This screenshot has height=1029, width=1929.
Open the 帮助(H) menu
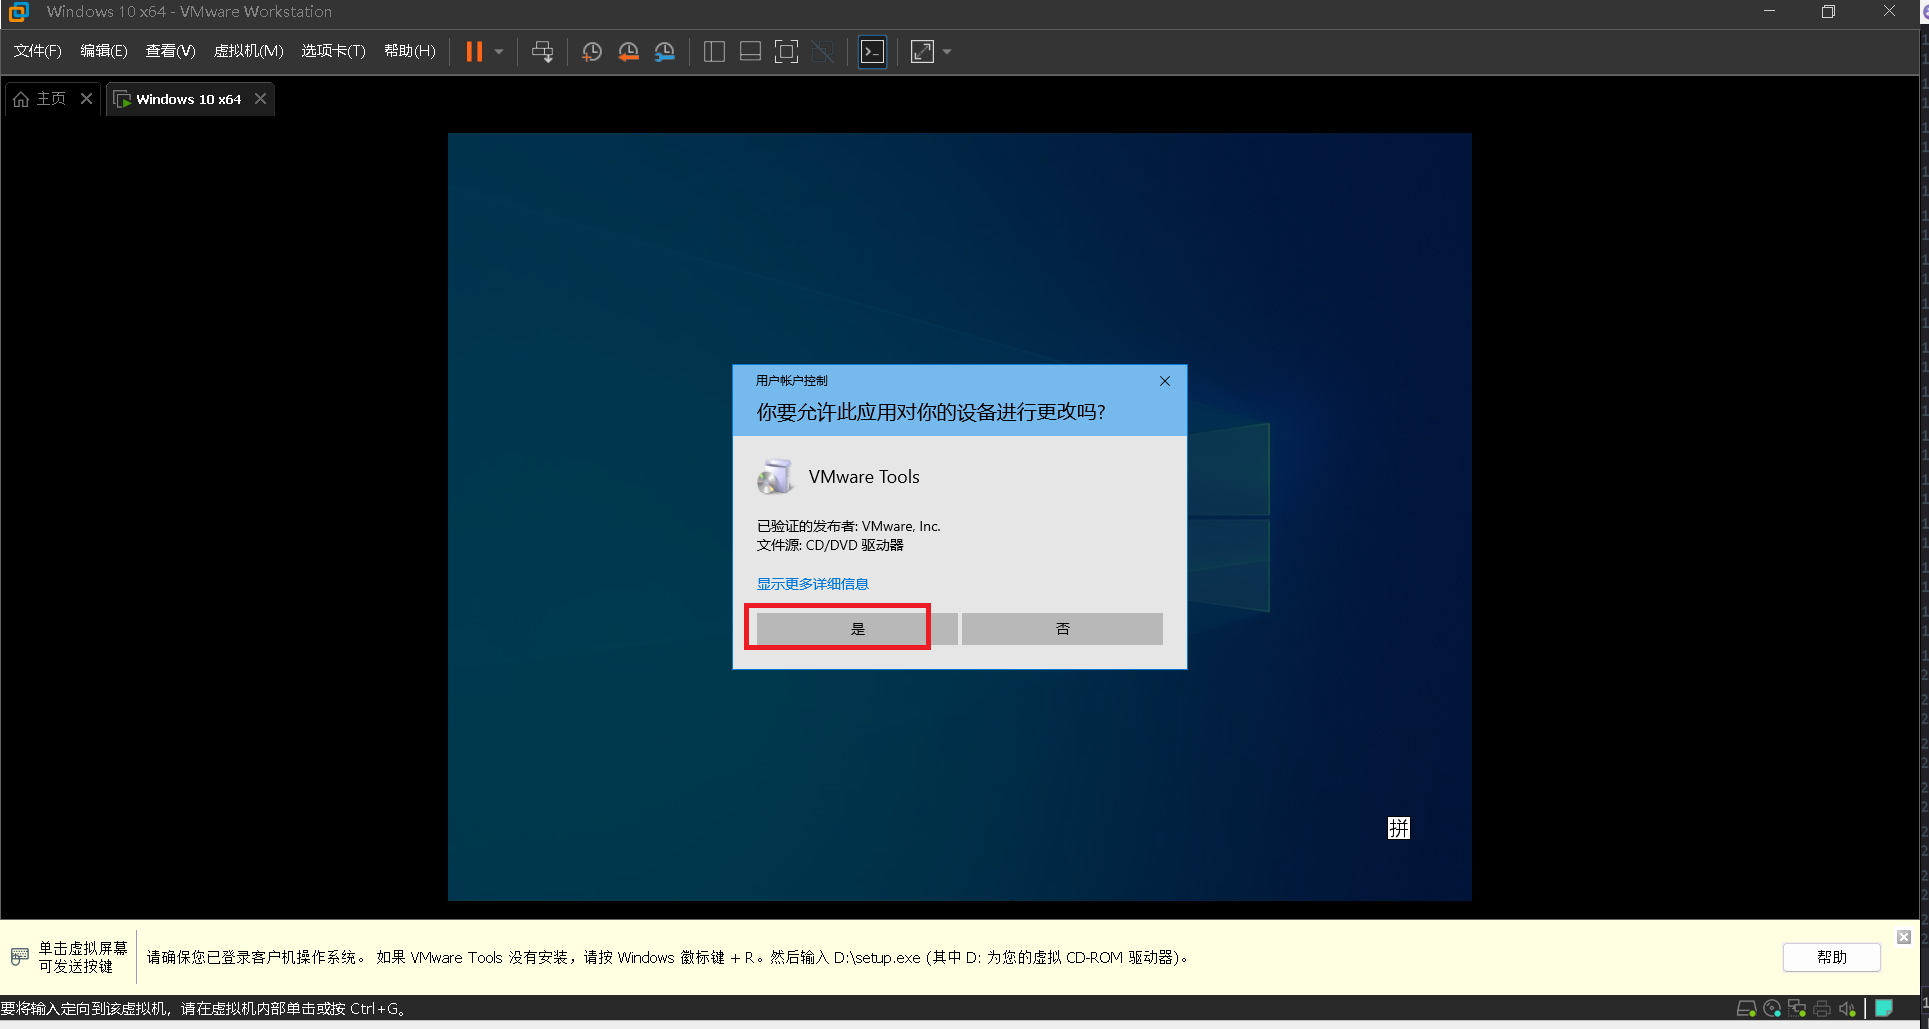pyautogui.click(x=410, y=51)
